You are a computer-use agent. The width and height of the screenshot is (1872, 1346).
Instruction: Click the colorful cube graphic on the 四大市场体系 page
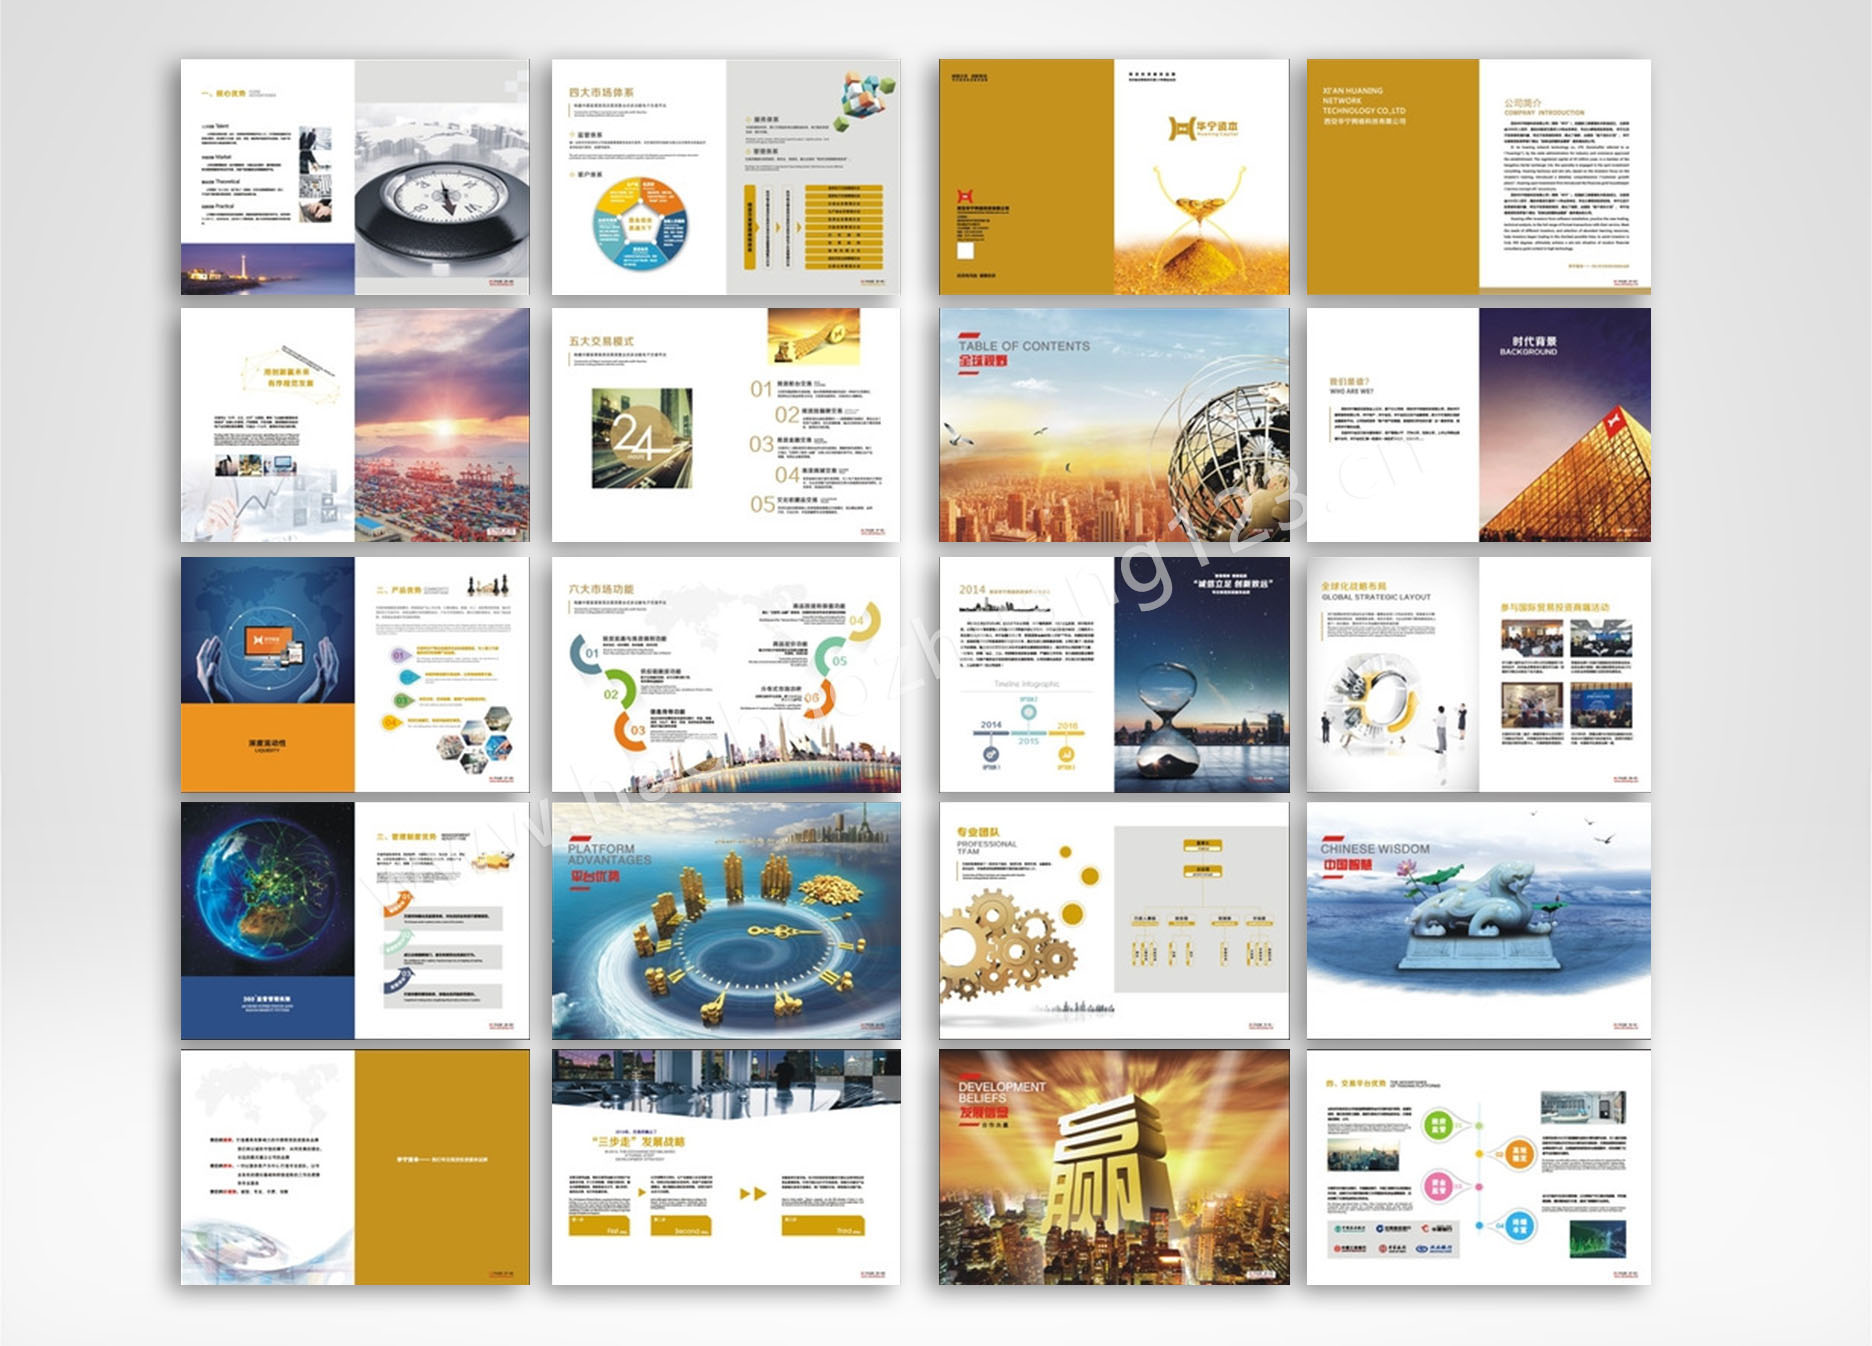pos(866,98)
